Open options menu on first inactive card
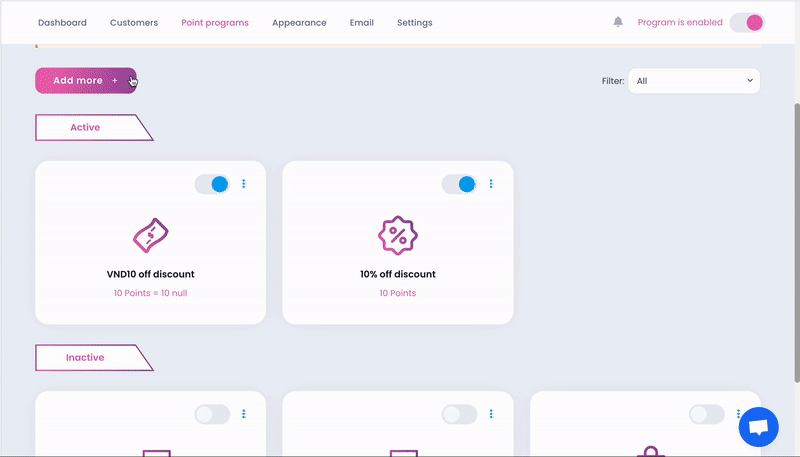Viewport: 800px width, 457px height. 244,414
